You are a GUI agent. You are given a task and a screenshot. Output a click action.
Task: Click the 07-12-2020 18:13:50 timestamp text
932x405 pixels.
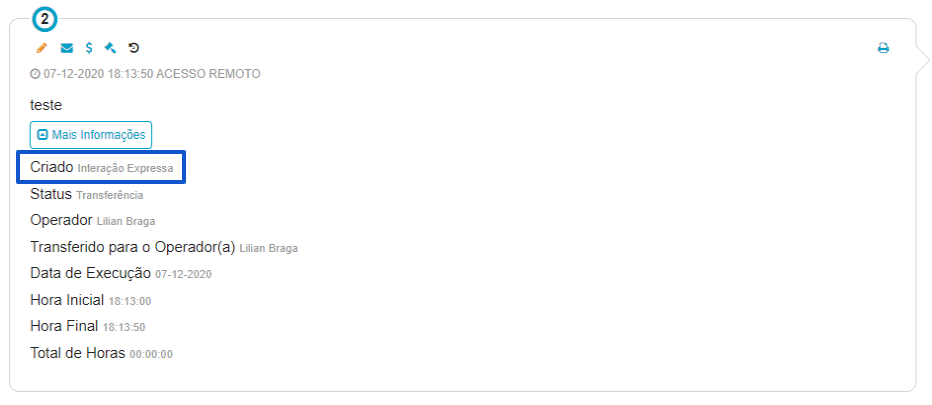point(98,74)
